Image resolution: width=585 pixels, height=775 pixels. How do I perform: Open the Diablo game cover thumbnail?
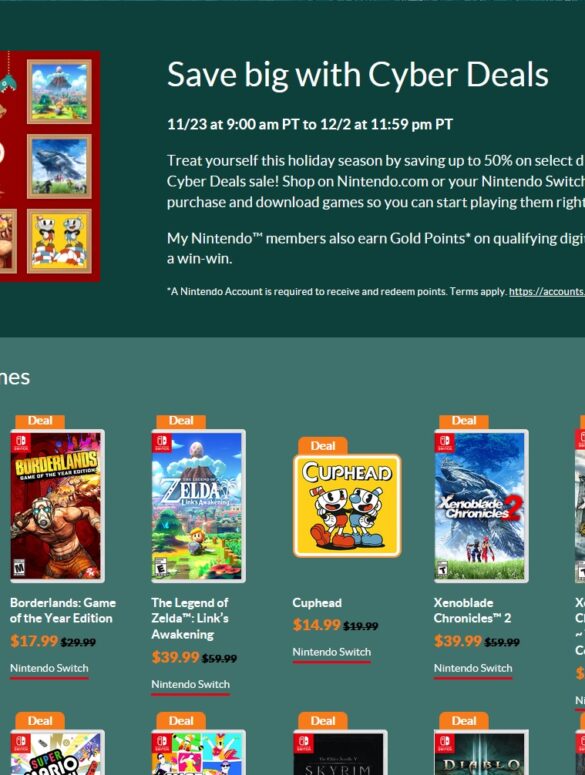481,752
